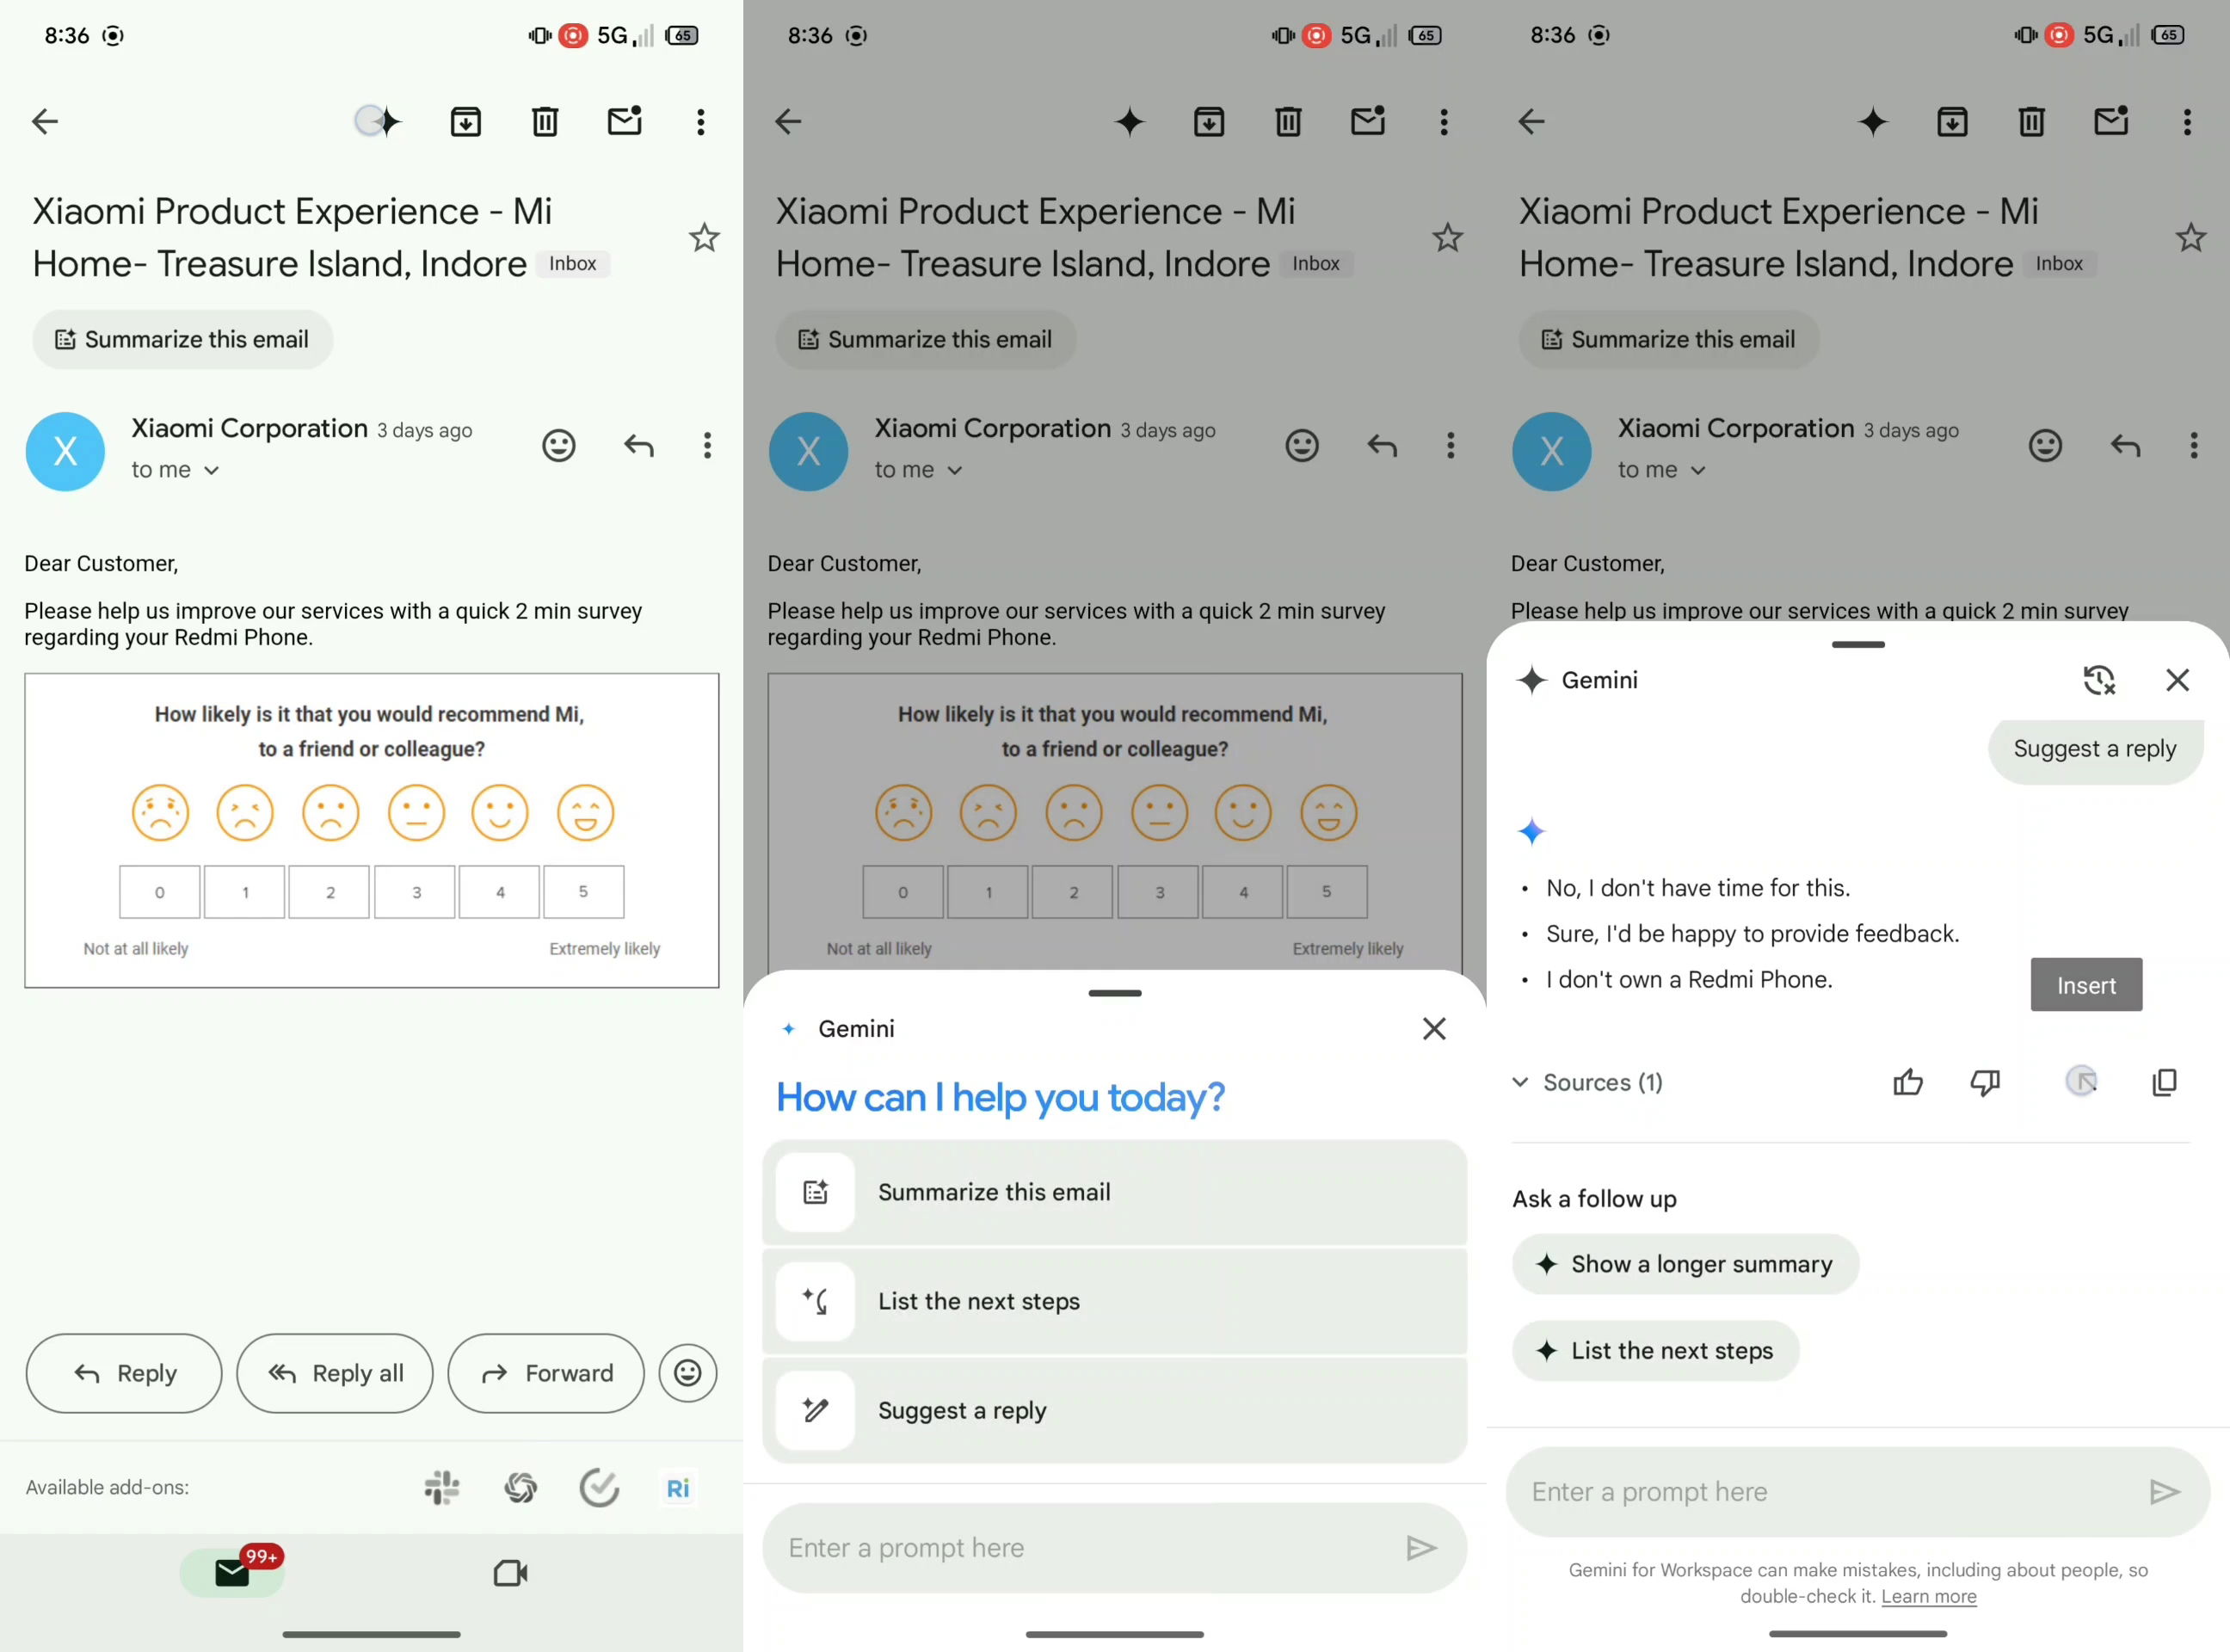Tap send arrow in right screen prompt field
The width and height of the screenshot is (2230, 1652).
click(2164, 1492)
